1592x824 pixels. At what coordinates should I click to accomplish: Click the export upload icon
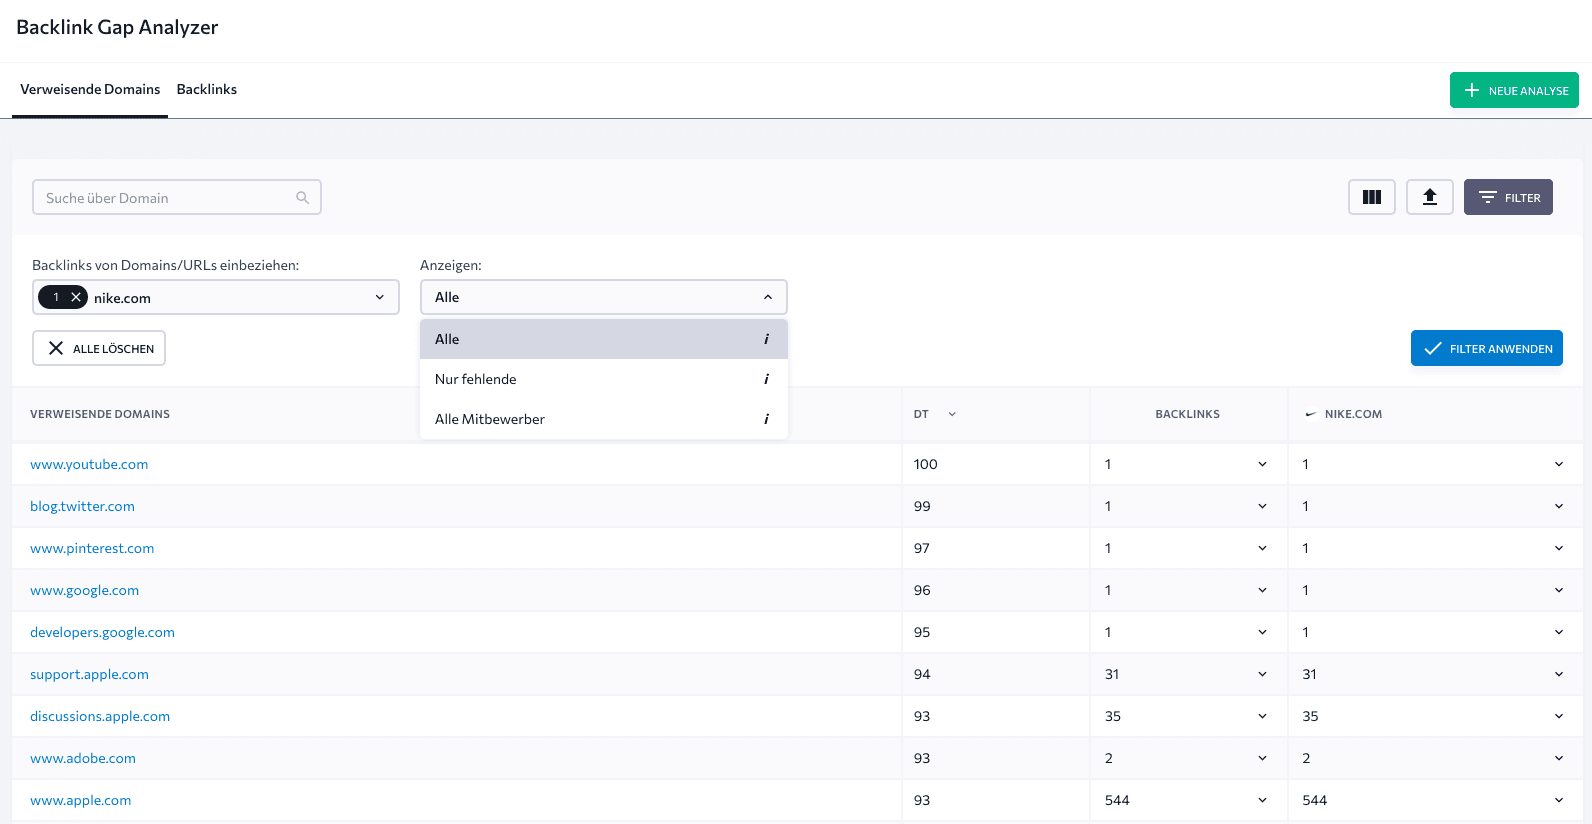point(1430,197)
